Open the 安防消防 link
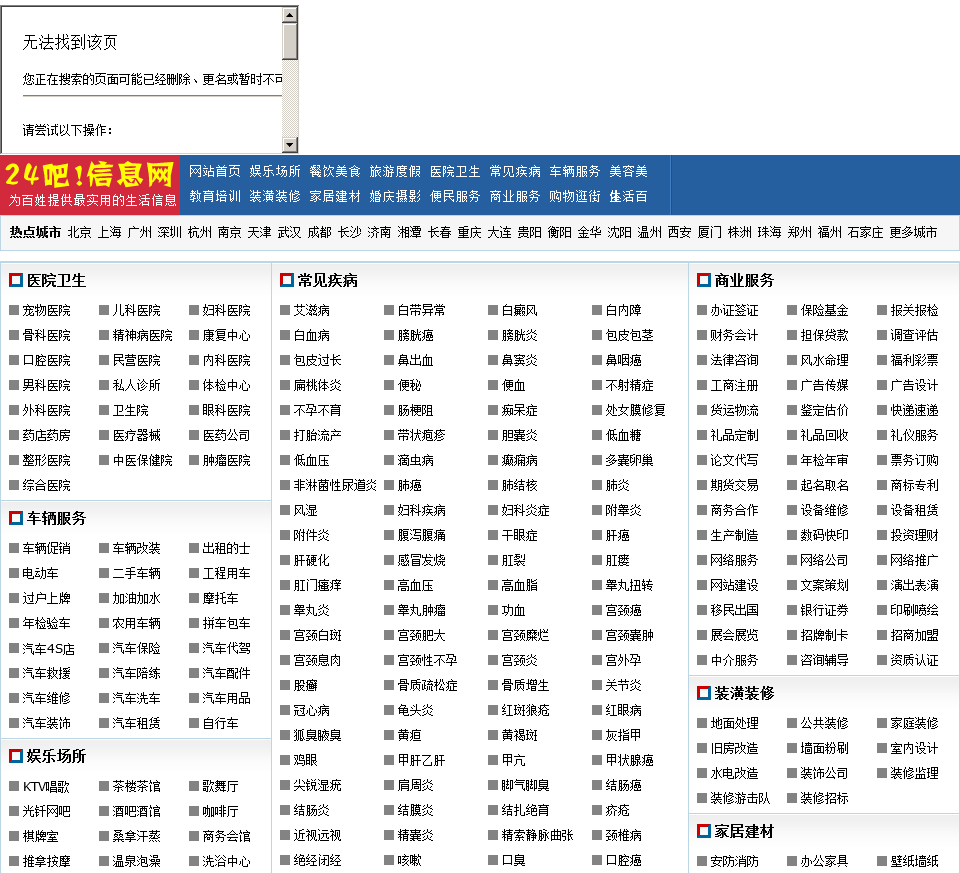Image resolution: width=960 pixels, height=873 pixels. (734, 861)
